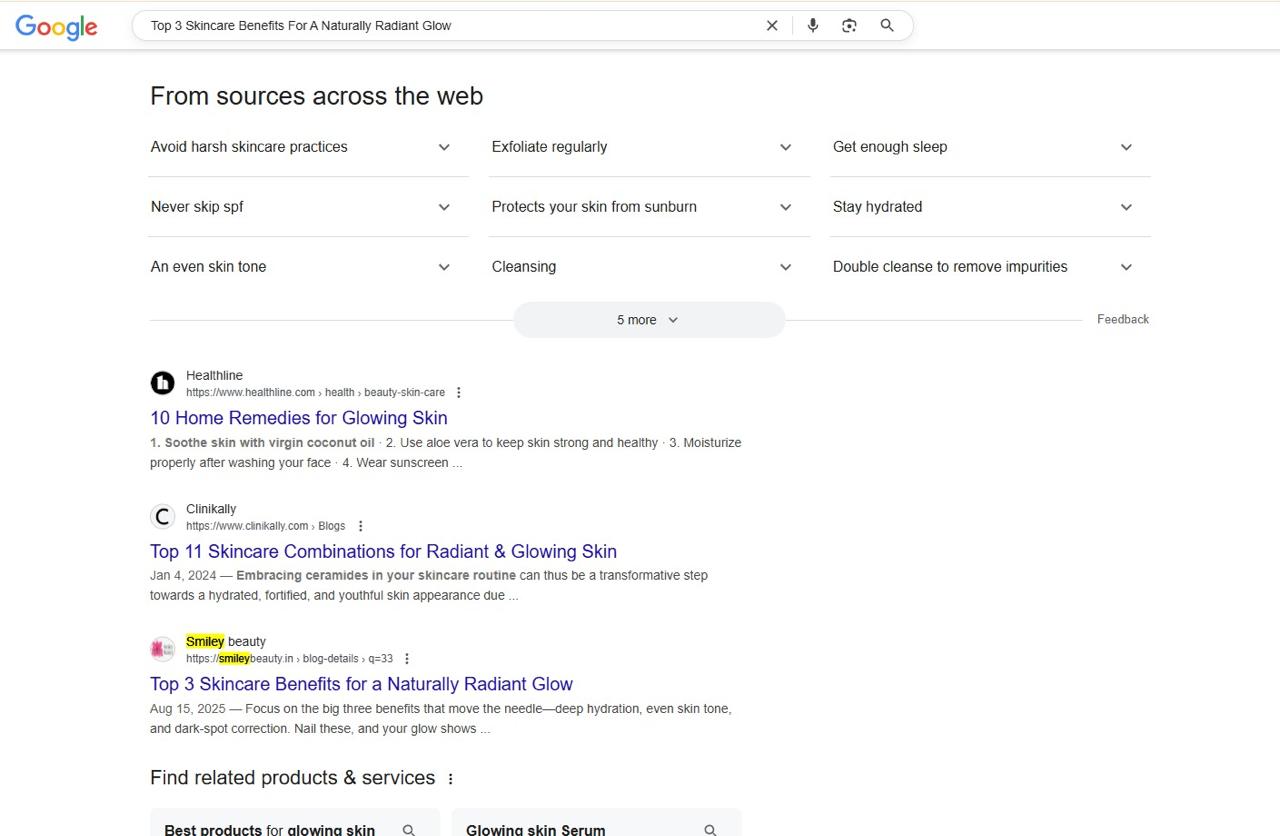Click the Find related products & services heading
The image size is (1280, 836).
(292, 778)
